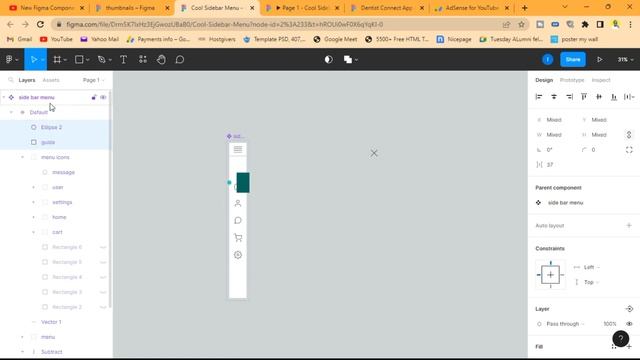
Task: Click the mask contrast icon in top toolbar
Action: coord(329,60)
